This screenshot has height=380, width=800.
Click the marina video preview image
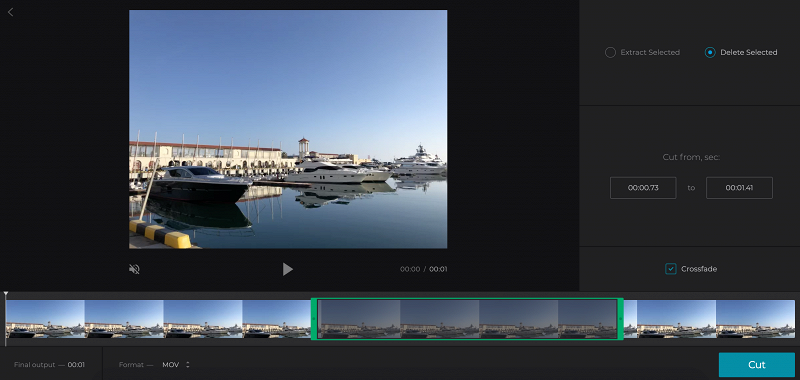288,129
